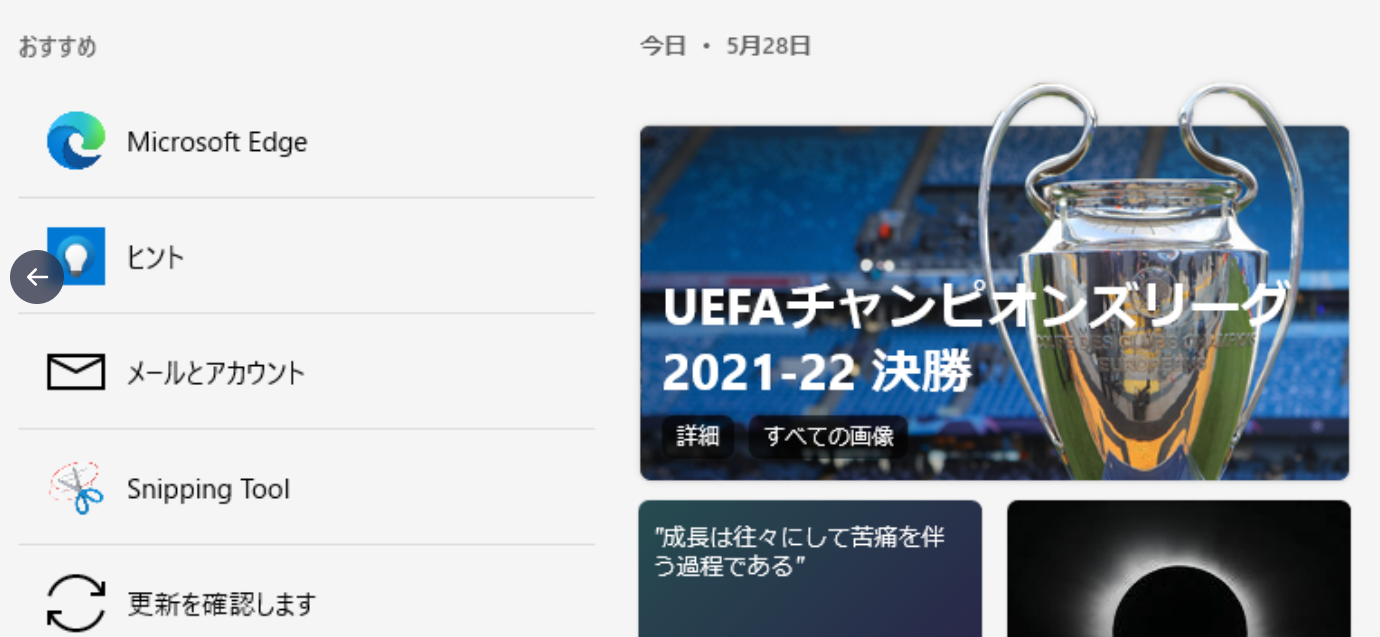Click the 詳細 button on the UEFA card

(x=698, y=437)
